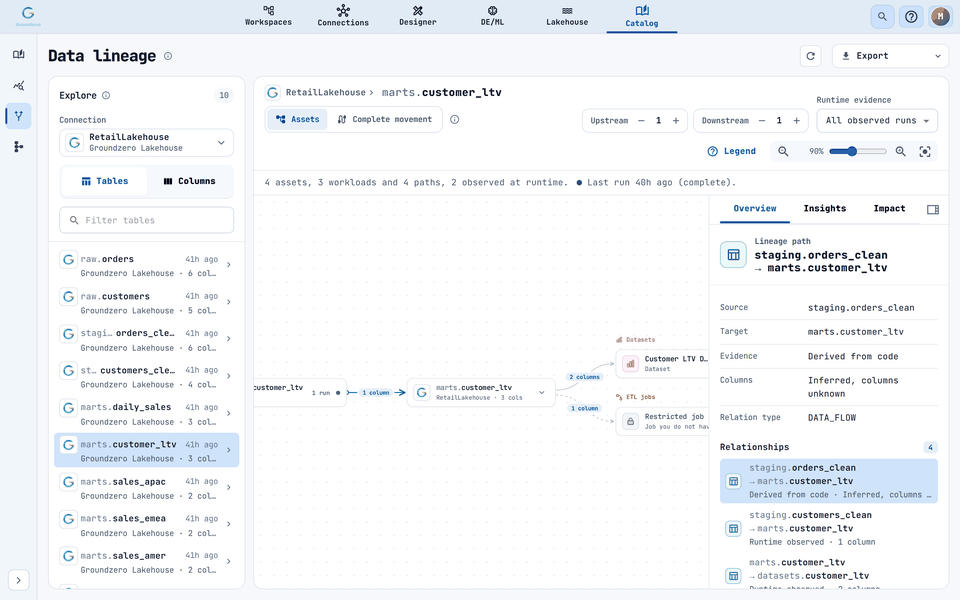Expand the marts.customer_ltv graph node
The image size is (960, 600).
click(542, 392)
